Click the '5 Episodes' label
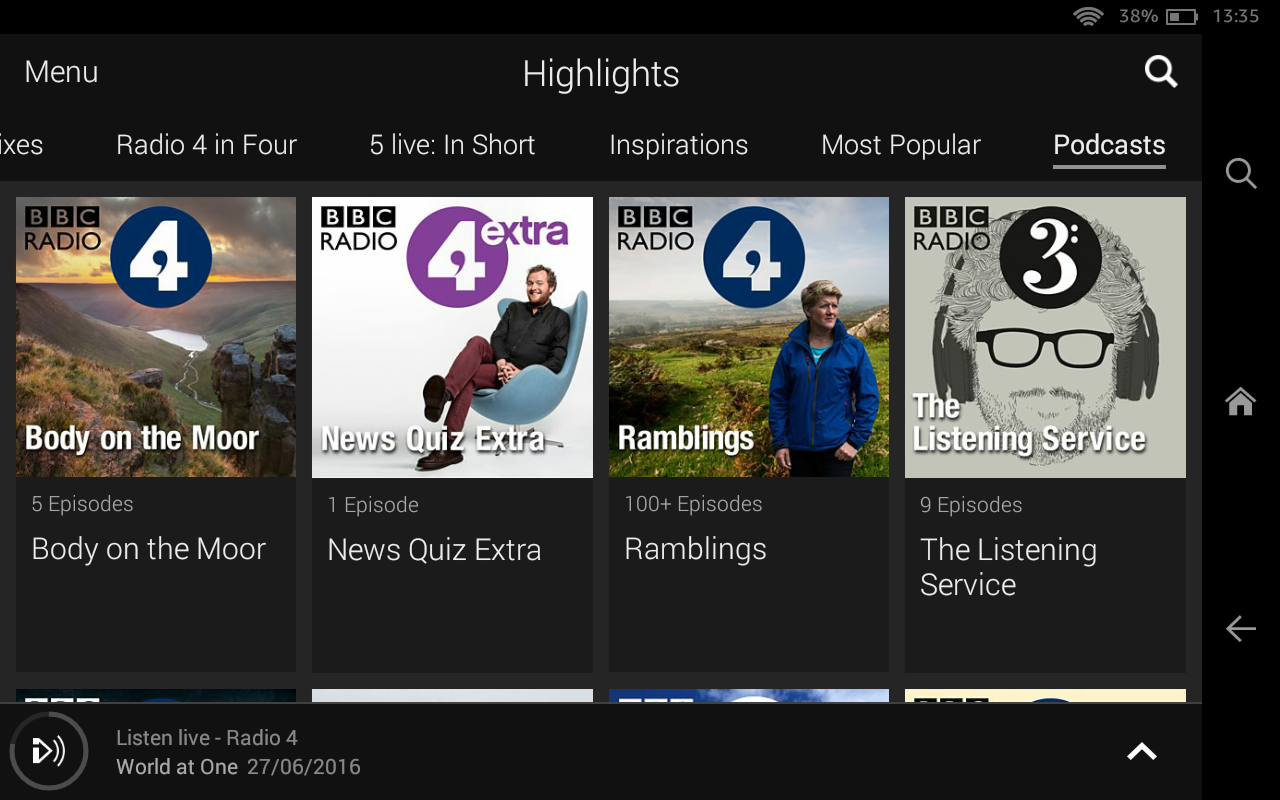This screenshot has width=1280, height=800. [x=82, y=504]
